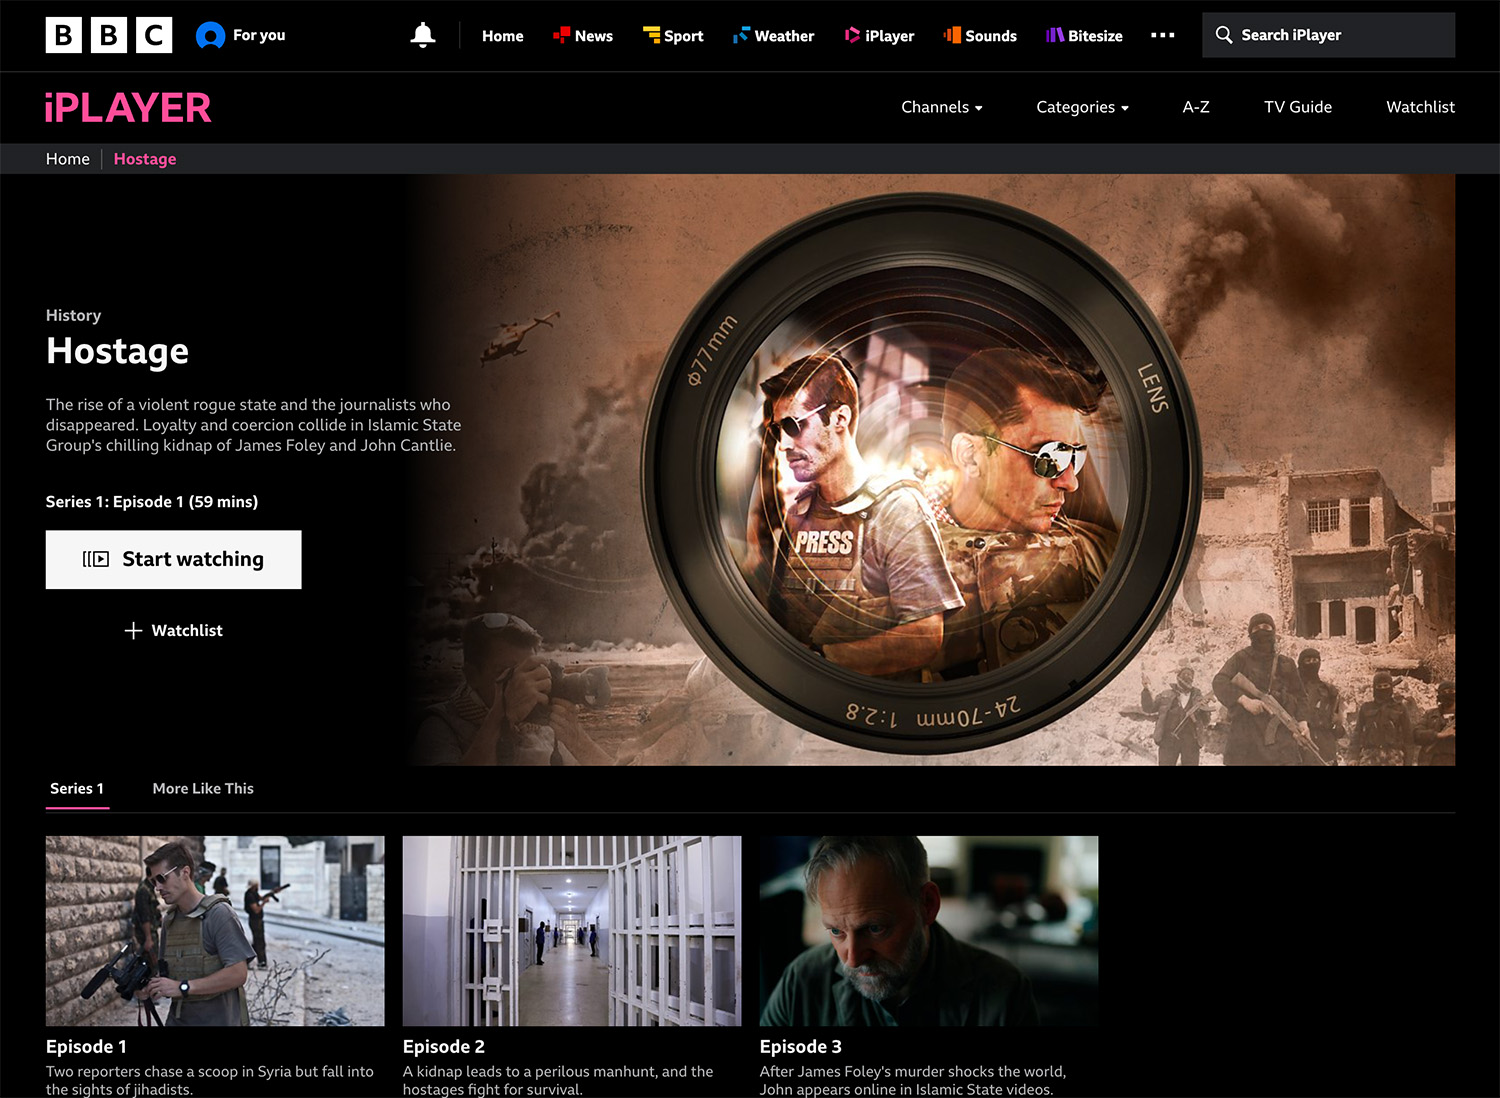Expand the Channels dropdown
The image size is (1500, 1098).
pos(941,107)
